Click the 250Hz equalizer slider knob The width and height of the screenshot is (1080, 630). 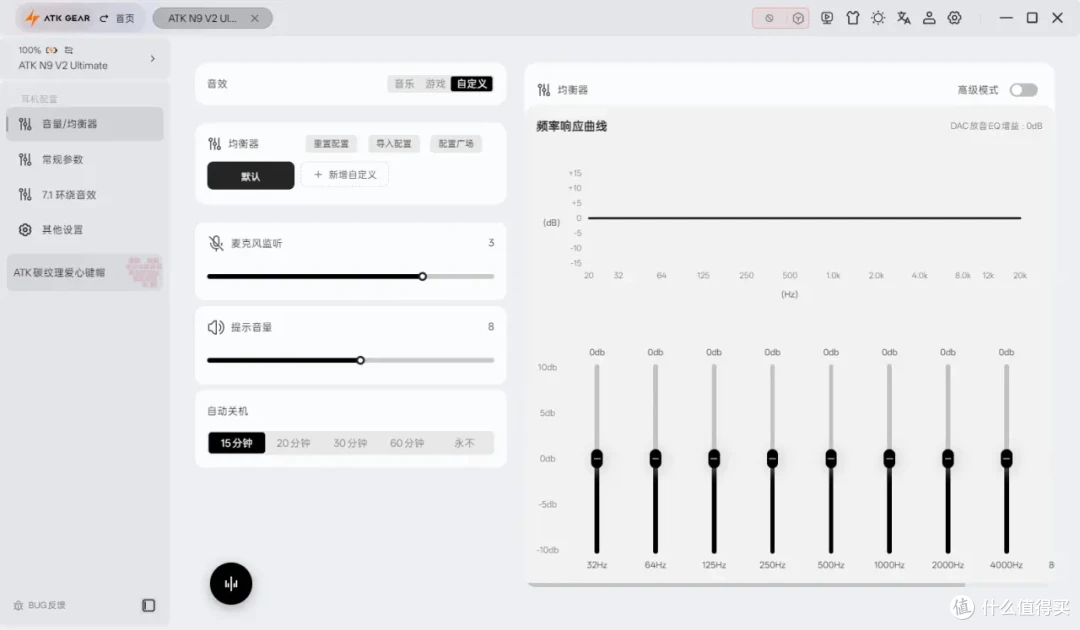point(773,459)
